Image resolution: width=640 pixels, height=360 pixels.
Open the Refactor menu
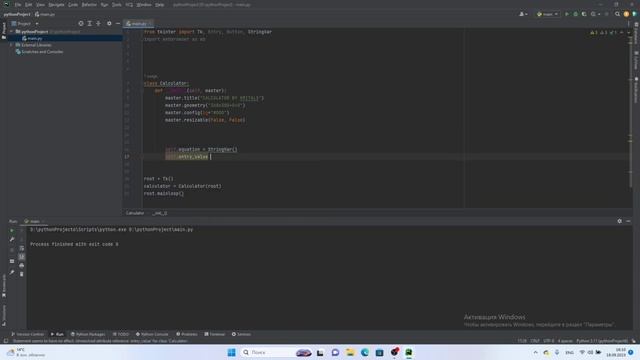(89, 5)
